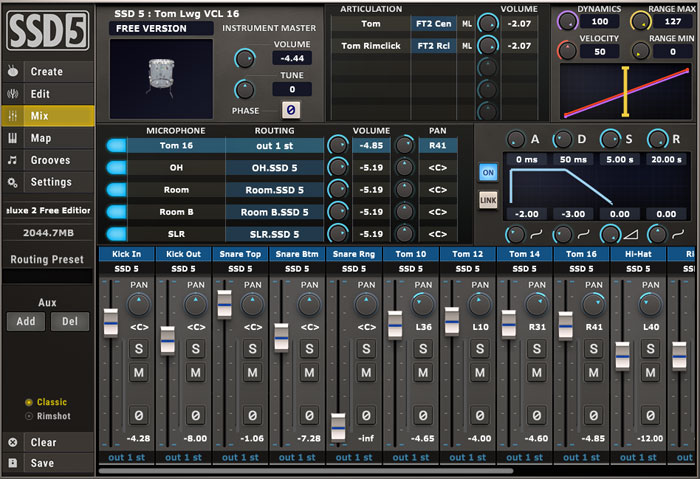This screenshot has width=700, height=479.
Task: Open the Room.SSD 5 routing dropdown
Action: (275, 190)
